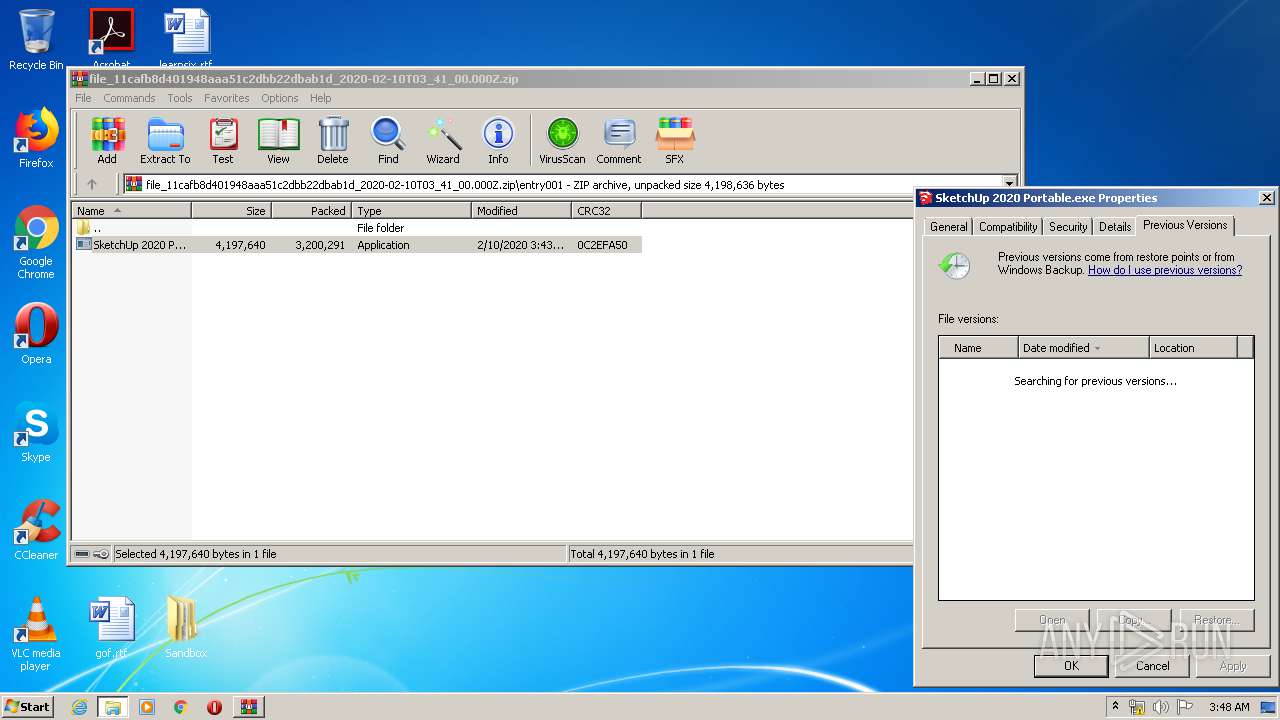Select the SketchUp 2020 P... file row
The width and height of the screenshot is (1280, 720).
tap(357, 245)
